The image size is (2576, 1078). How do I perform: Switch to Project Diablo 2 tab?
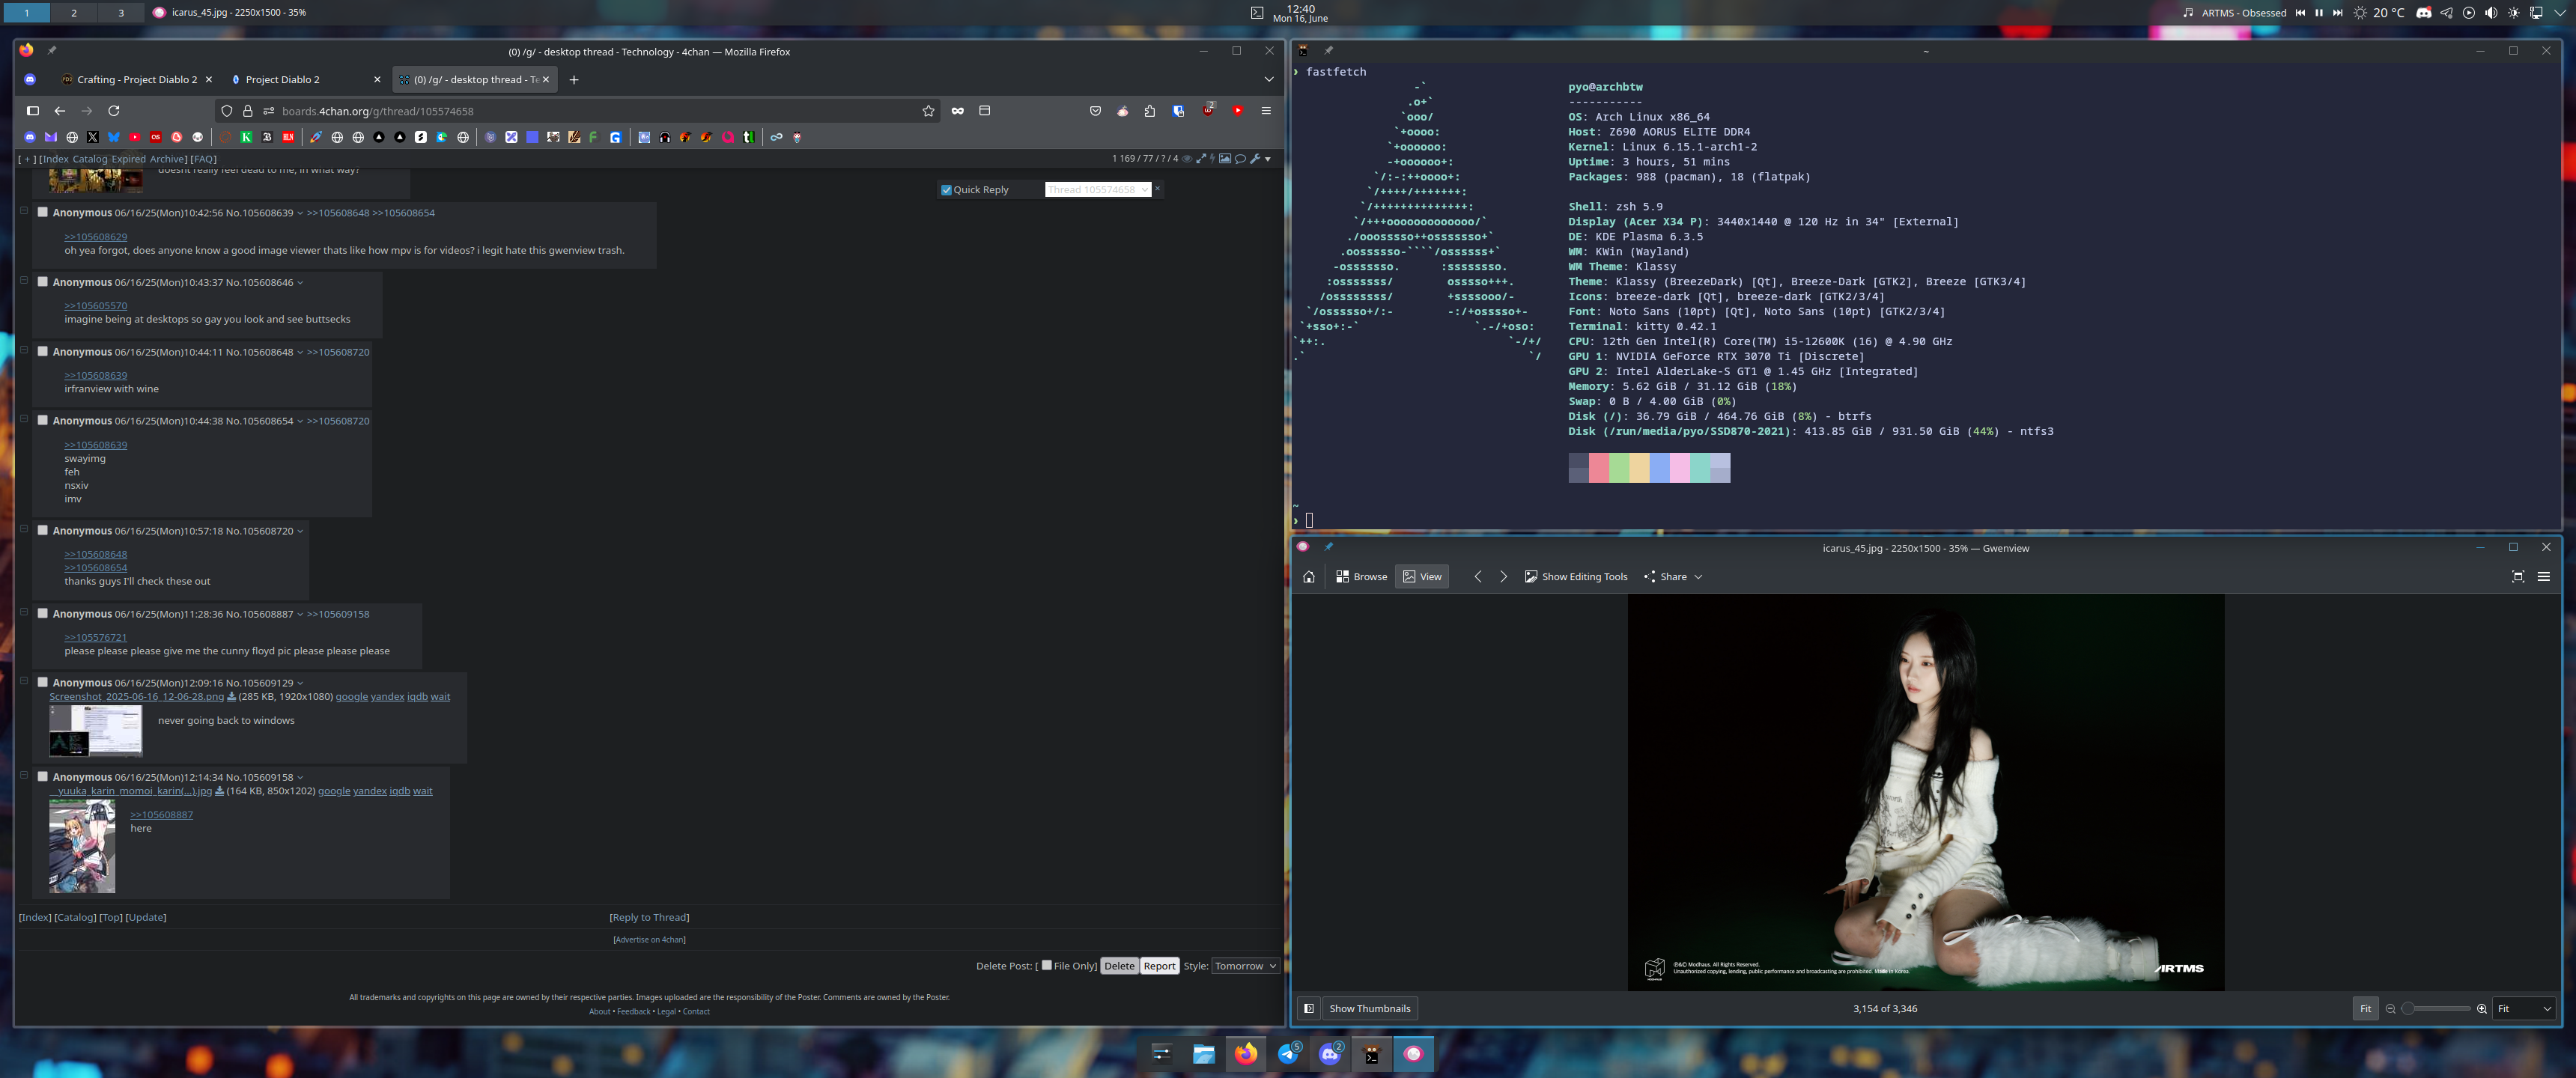(305, 80)
